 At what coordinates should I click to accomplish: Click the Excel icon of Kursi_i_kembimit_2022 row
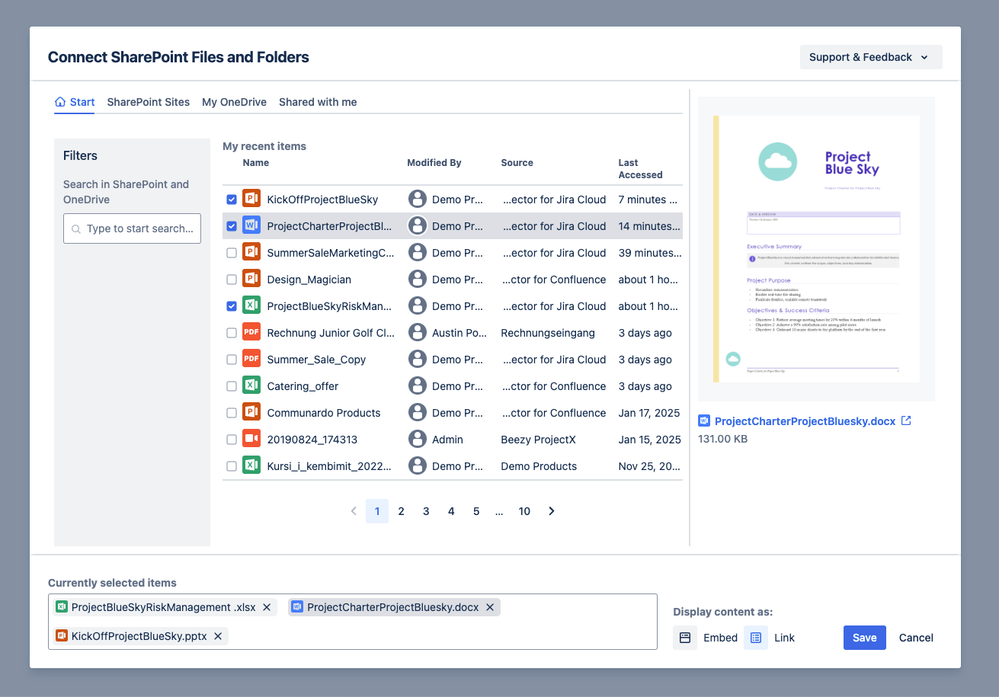click(251, 466)
